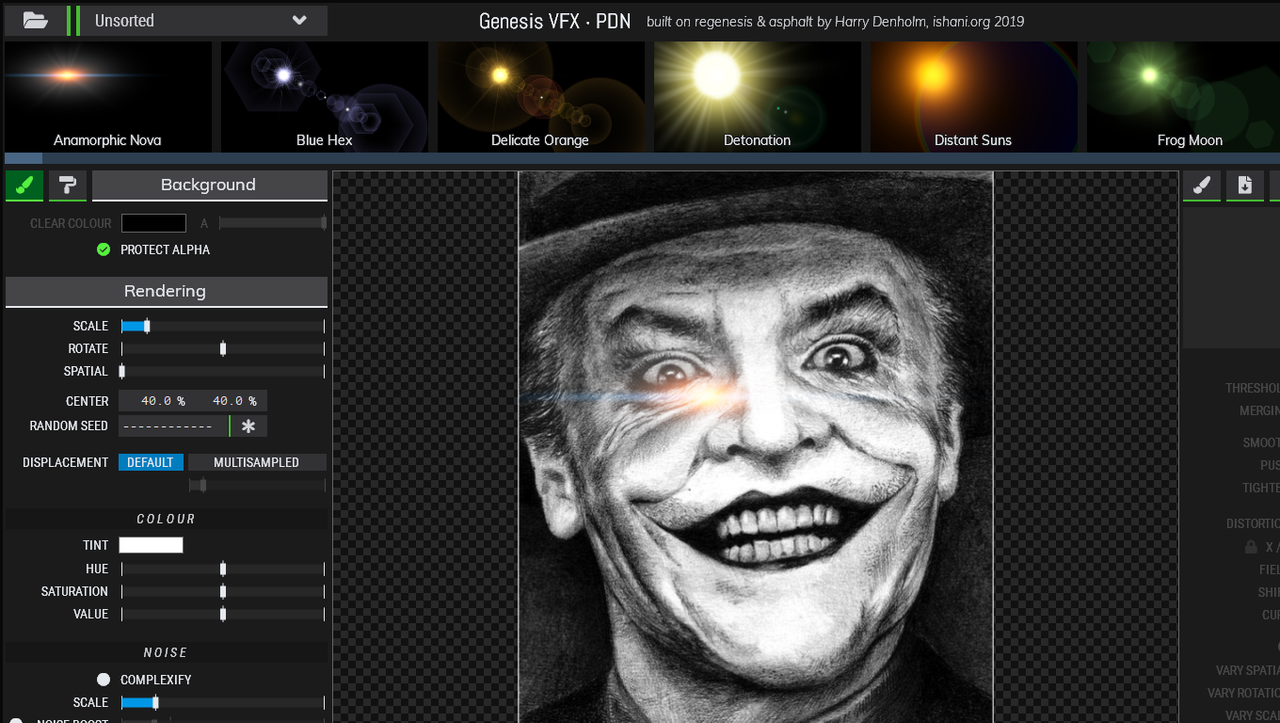
Task: Adjust the displacement amount slider
Action: 257,485
